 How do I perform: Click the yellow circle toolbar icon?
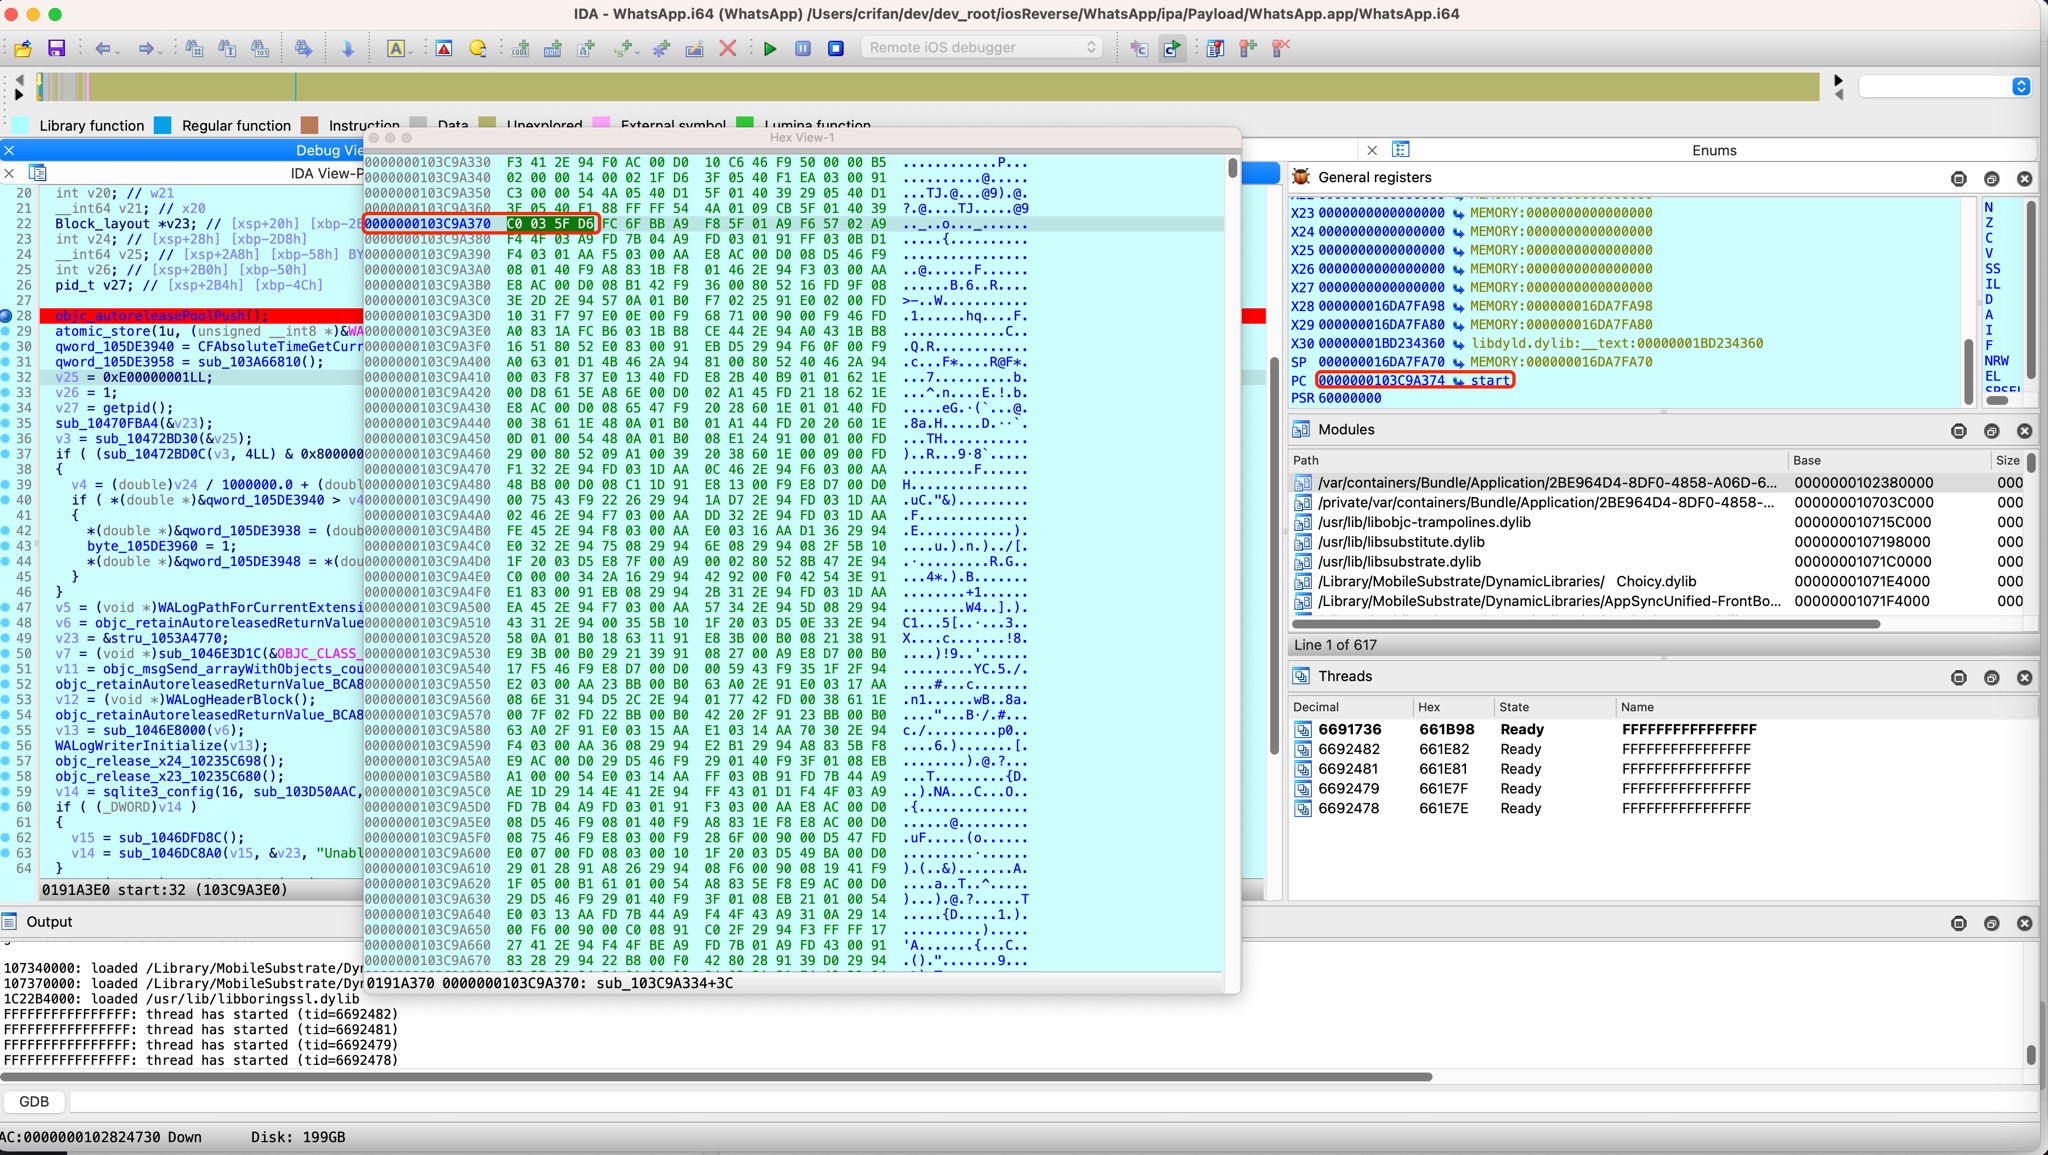coord(477,48)
